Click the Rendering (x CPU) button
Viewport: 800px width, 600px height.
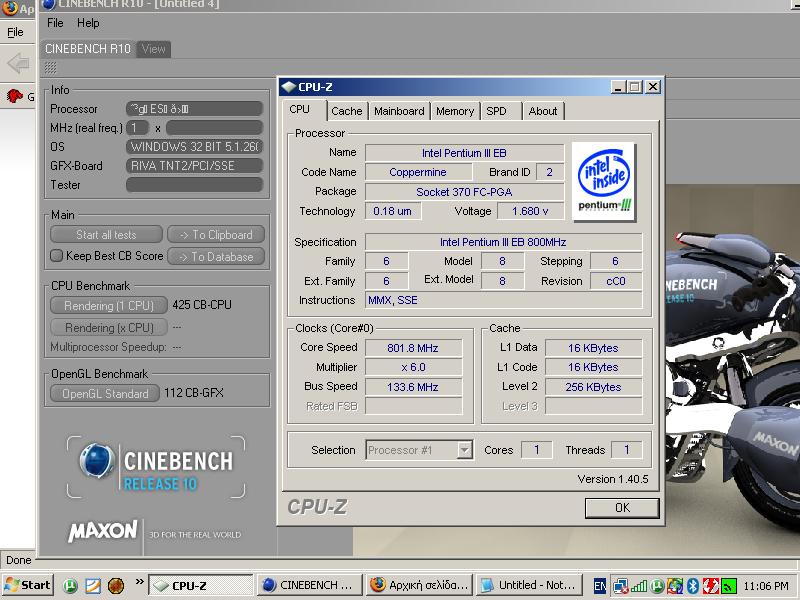point(109,327)
